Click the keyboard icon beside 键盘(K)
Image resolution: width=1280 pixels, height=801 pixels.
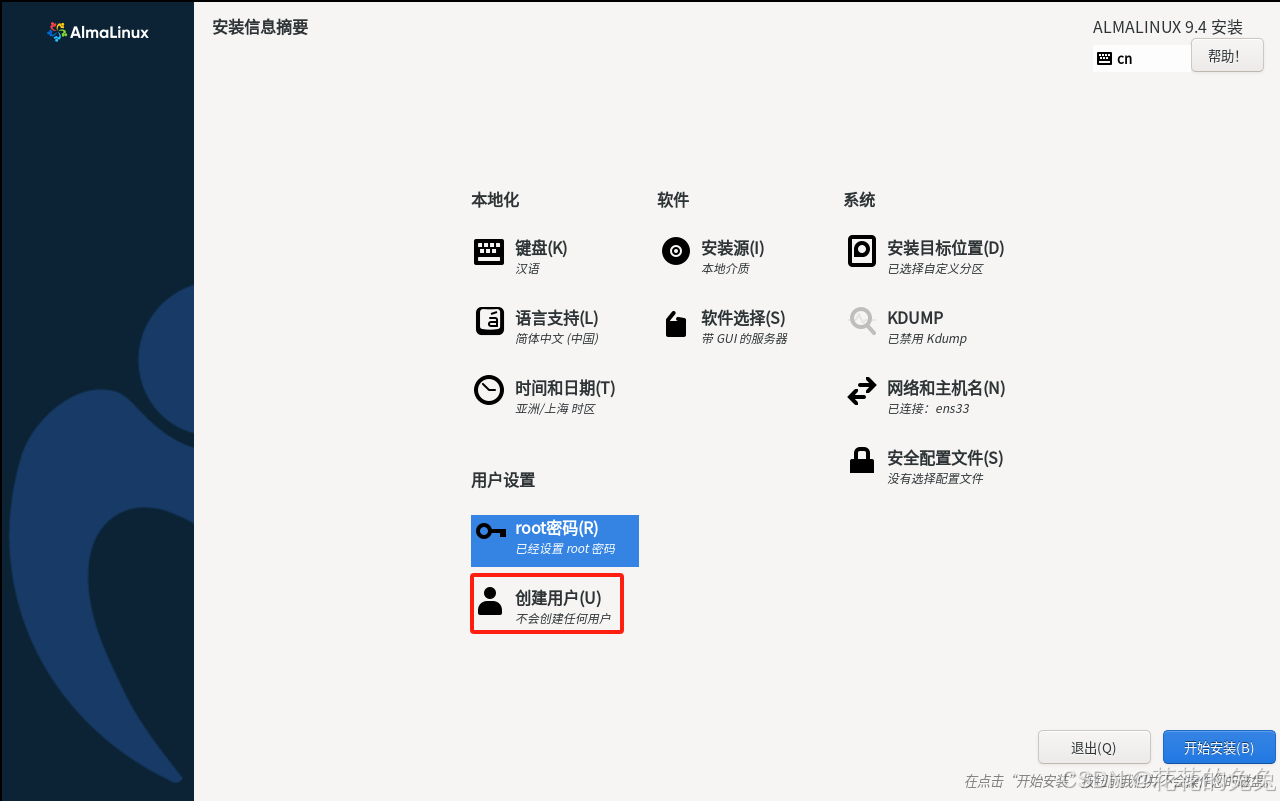[489, 252]
